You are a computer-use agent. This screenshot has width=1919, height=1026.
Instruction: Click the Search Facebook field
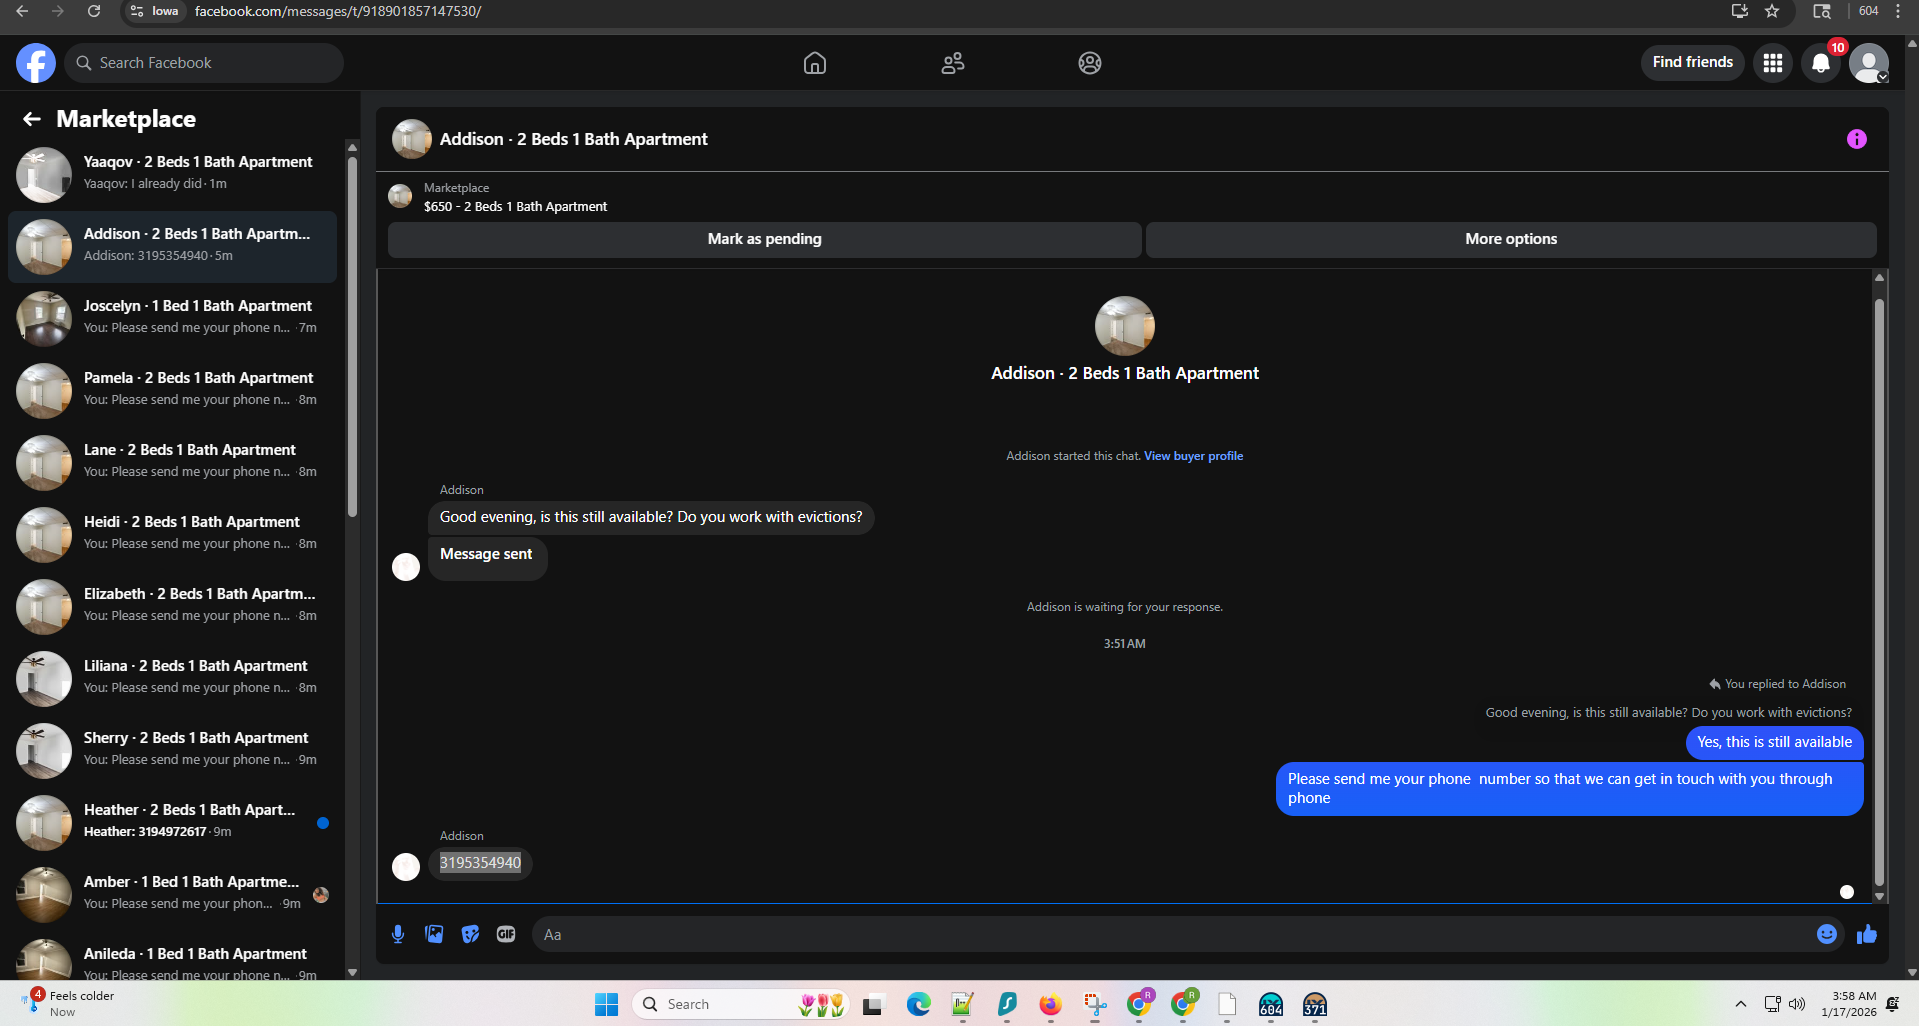[x=205, y=63]
